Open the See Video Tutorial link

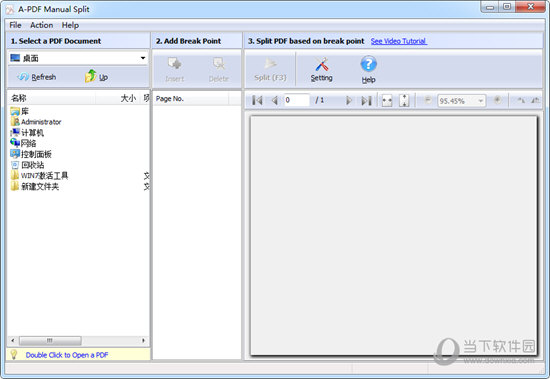pos(398,41)
